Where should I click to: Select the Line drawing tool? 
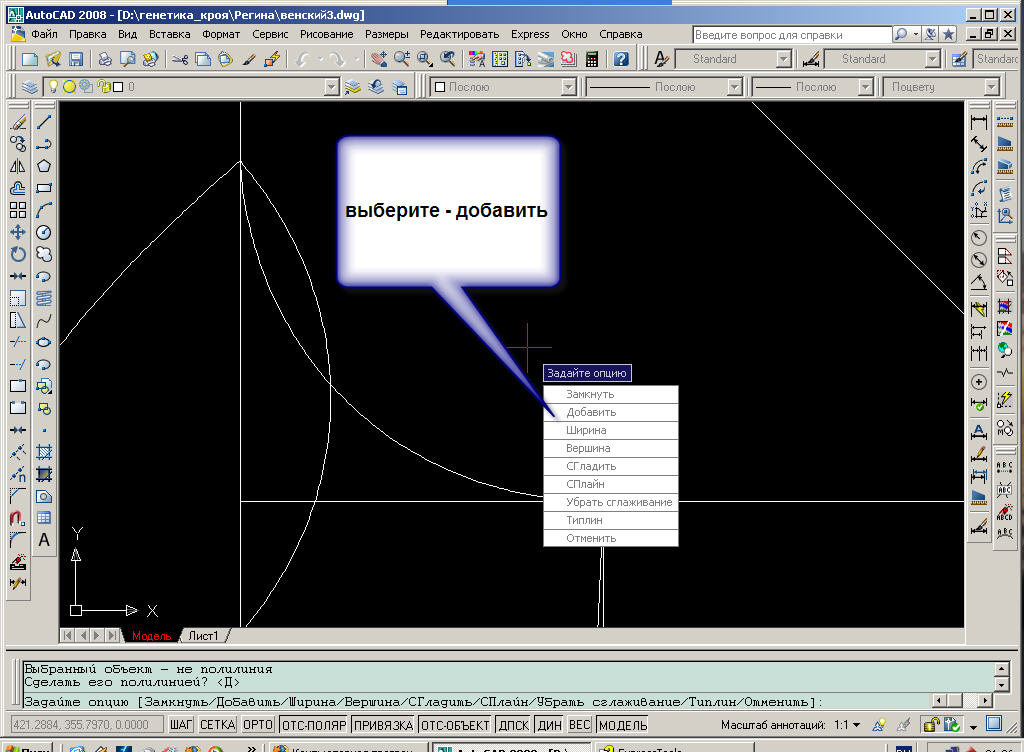44,122
